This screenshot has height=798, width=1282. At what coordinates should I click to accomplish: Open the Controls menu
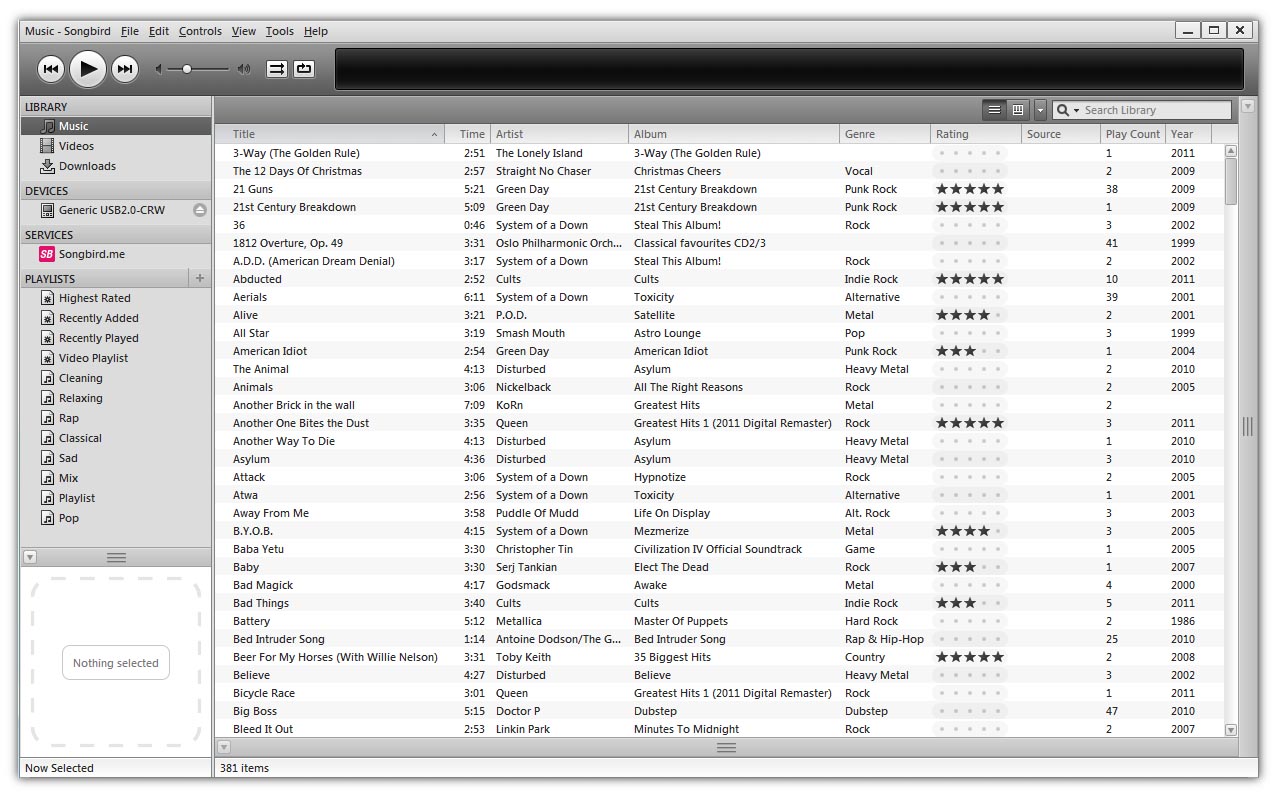(x=200, y=31)
